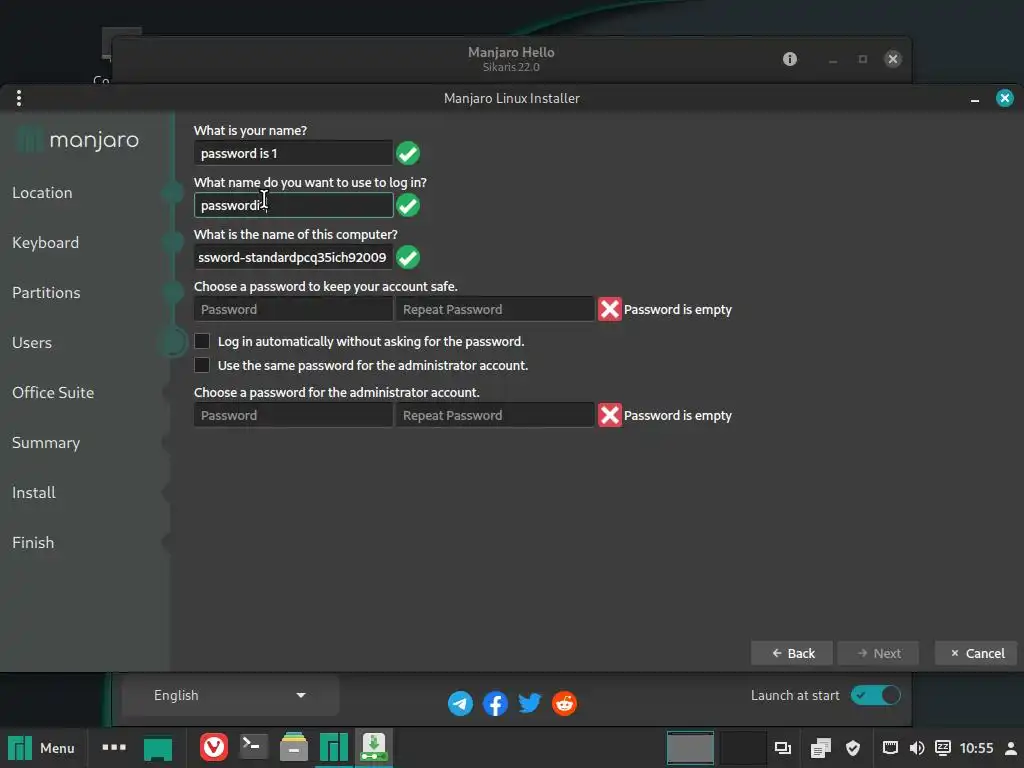Open the user account tray icon
This screenshot has width=1024, height=768.
1011,748
